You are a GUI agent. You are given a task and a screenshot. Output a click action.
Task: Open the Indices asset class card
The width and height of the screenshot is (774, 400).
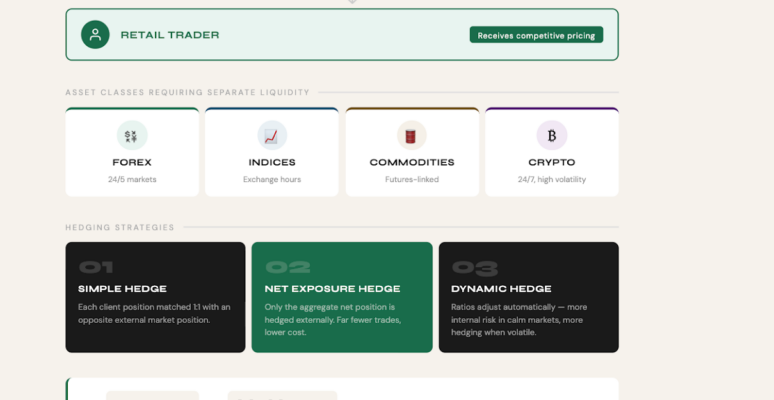click(x=272, y=153)
